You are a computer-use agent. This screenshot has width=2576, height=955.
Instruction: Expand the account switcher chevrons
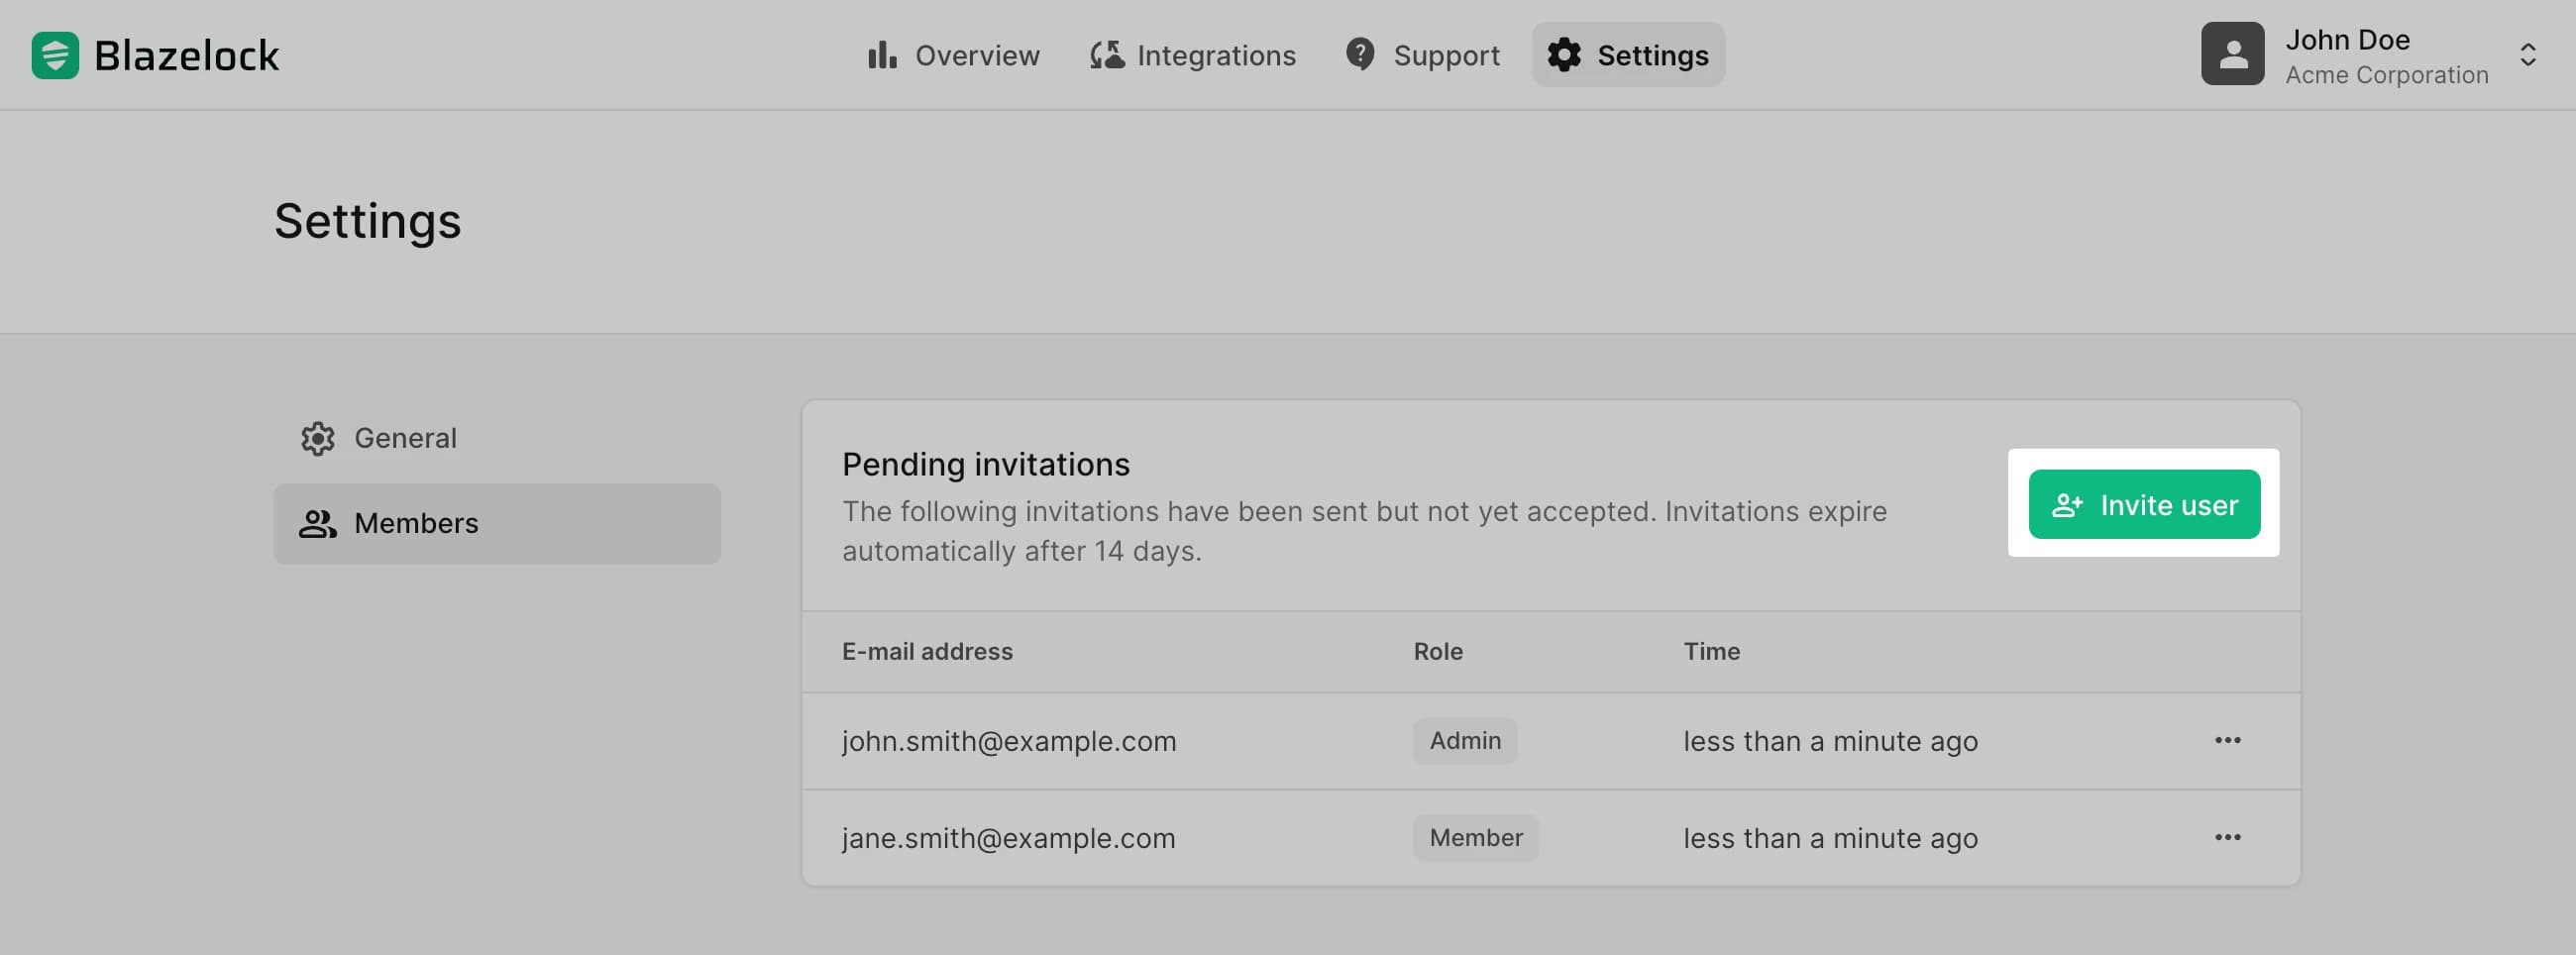[x=2527, y=55]
